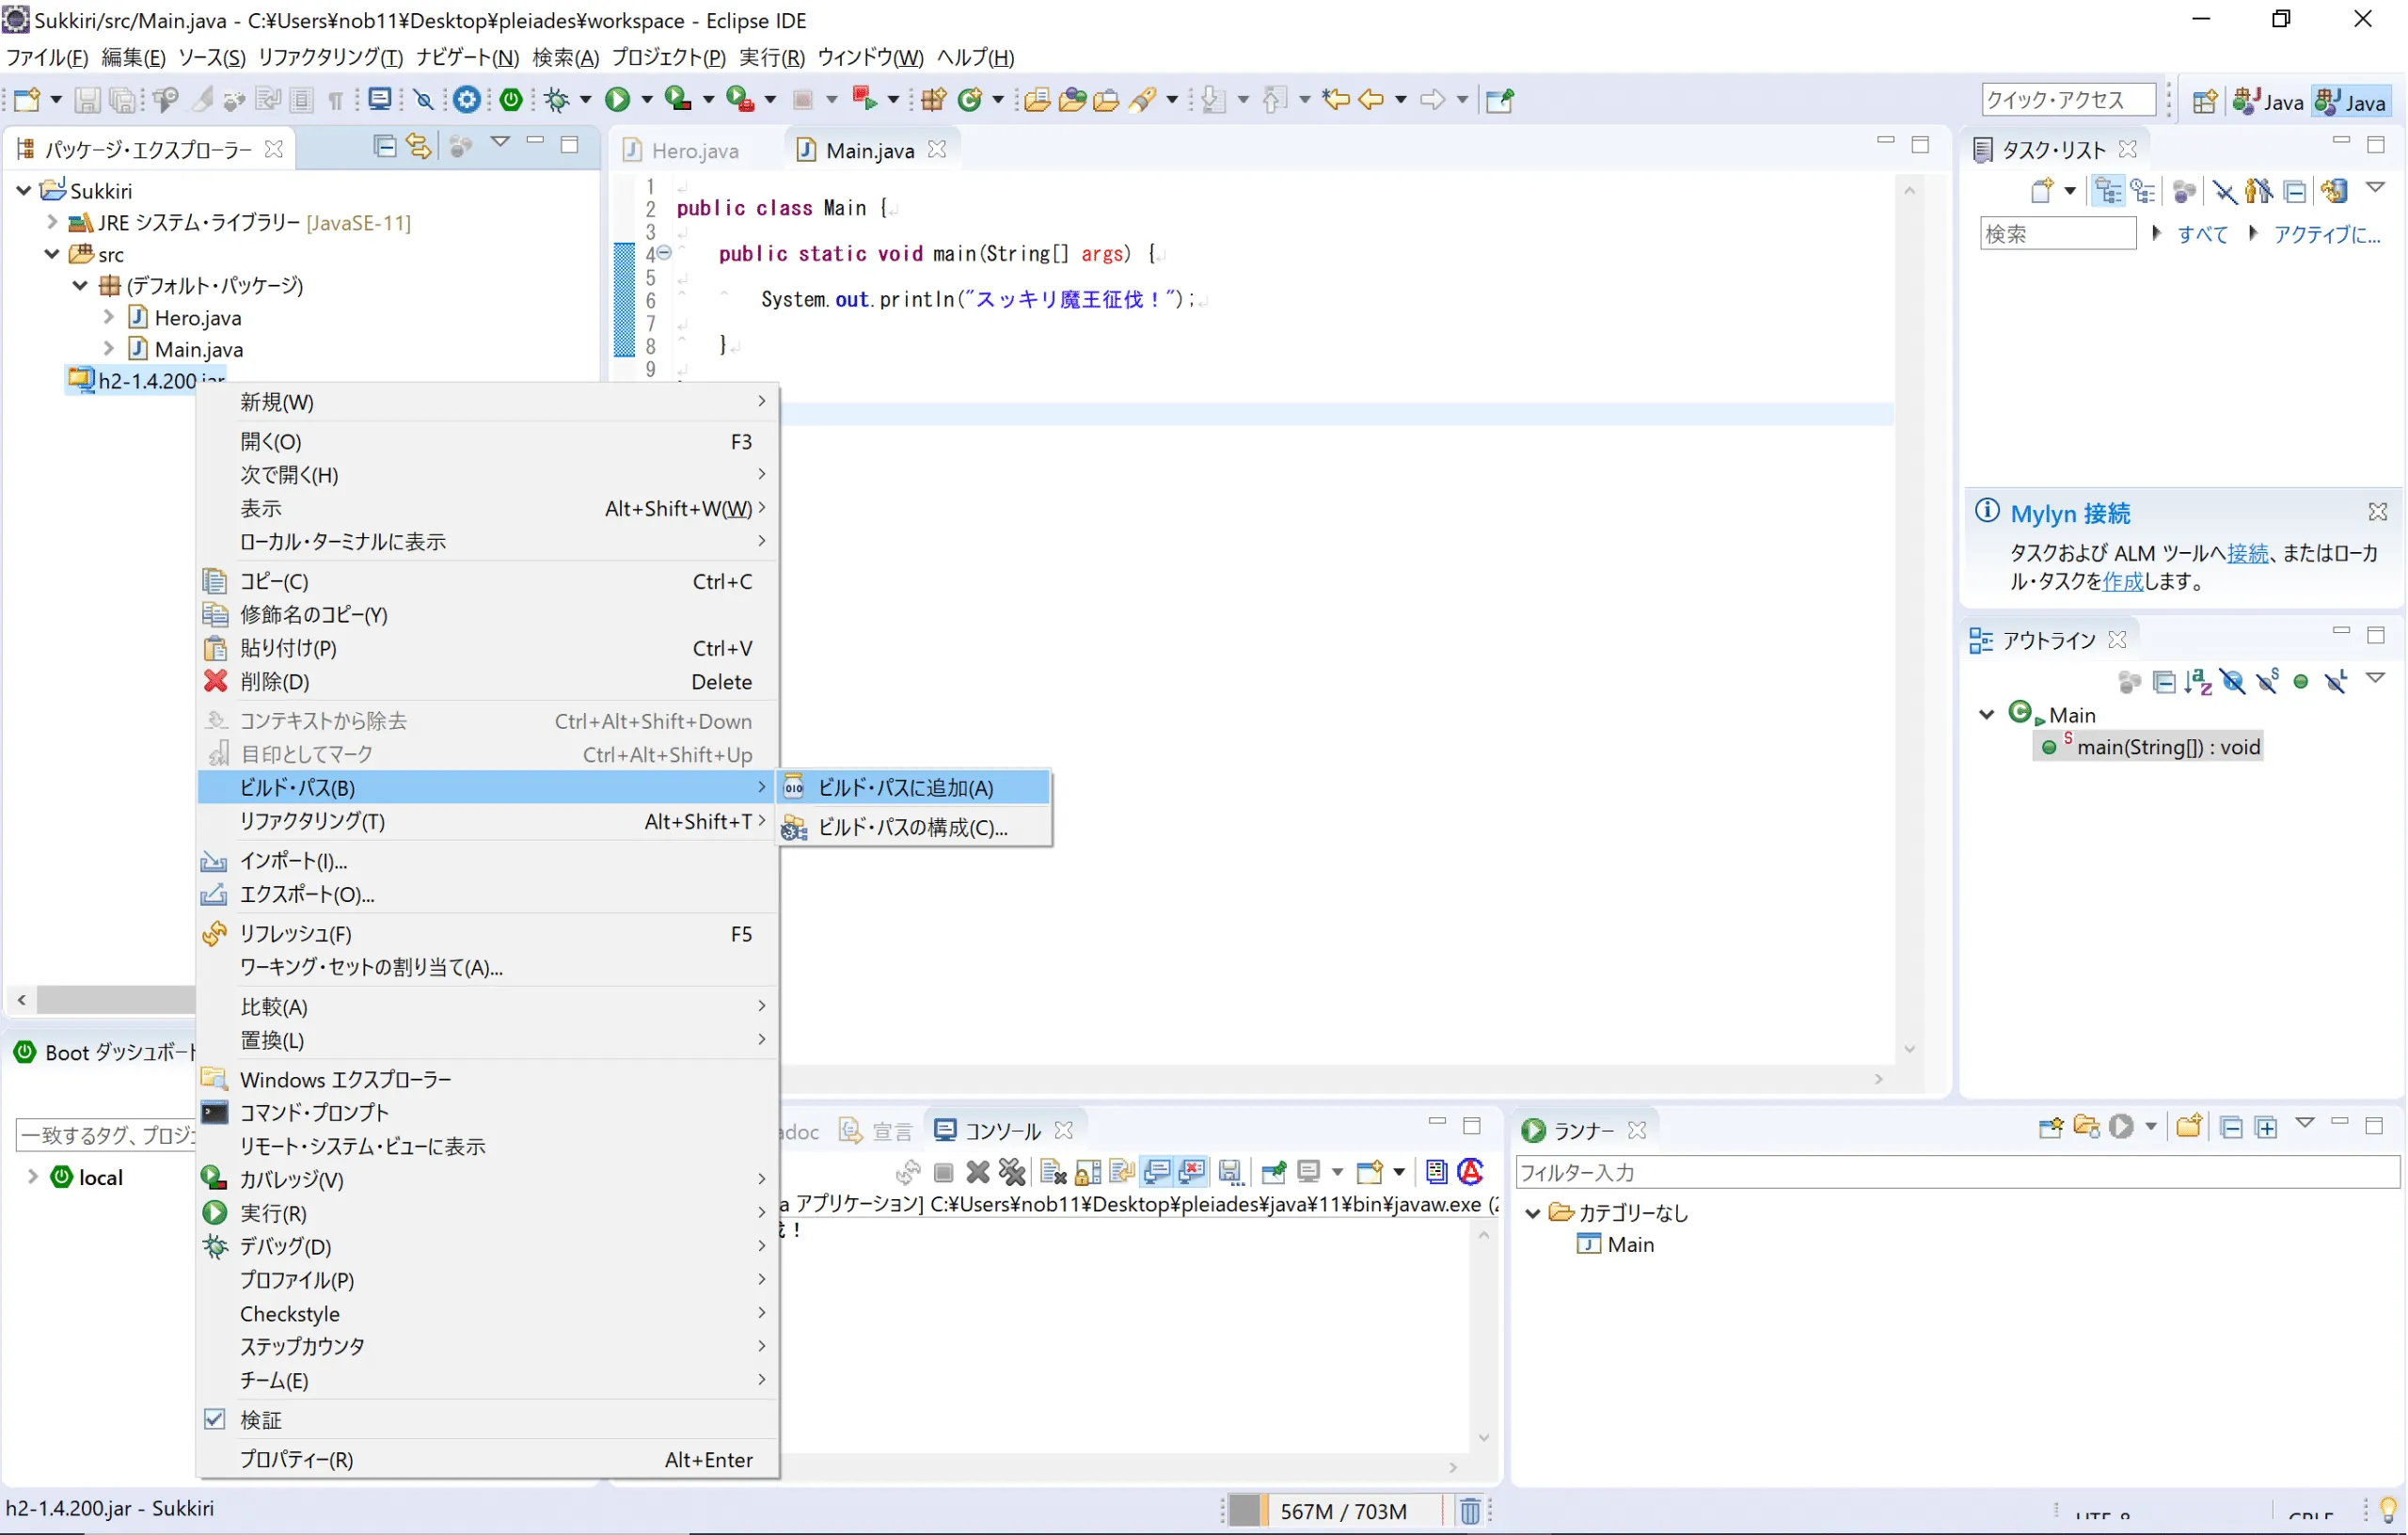Click the Refresh menu item with F5 shortcut
Image resolution: width=2408 pixels, height=1535 pixels.
[487, 933]
